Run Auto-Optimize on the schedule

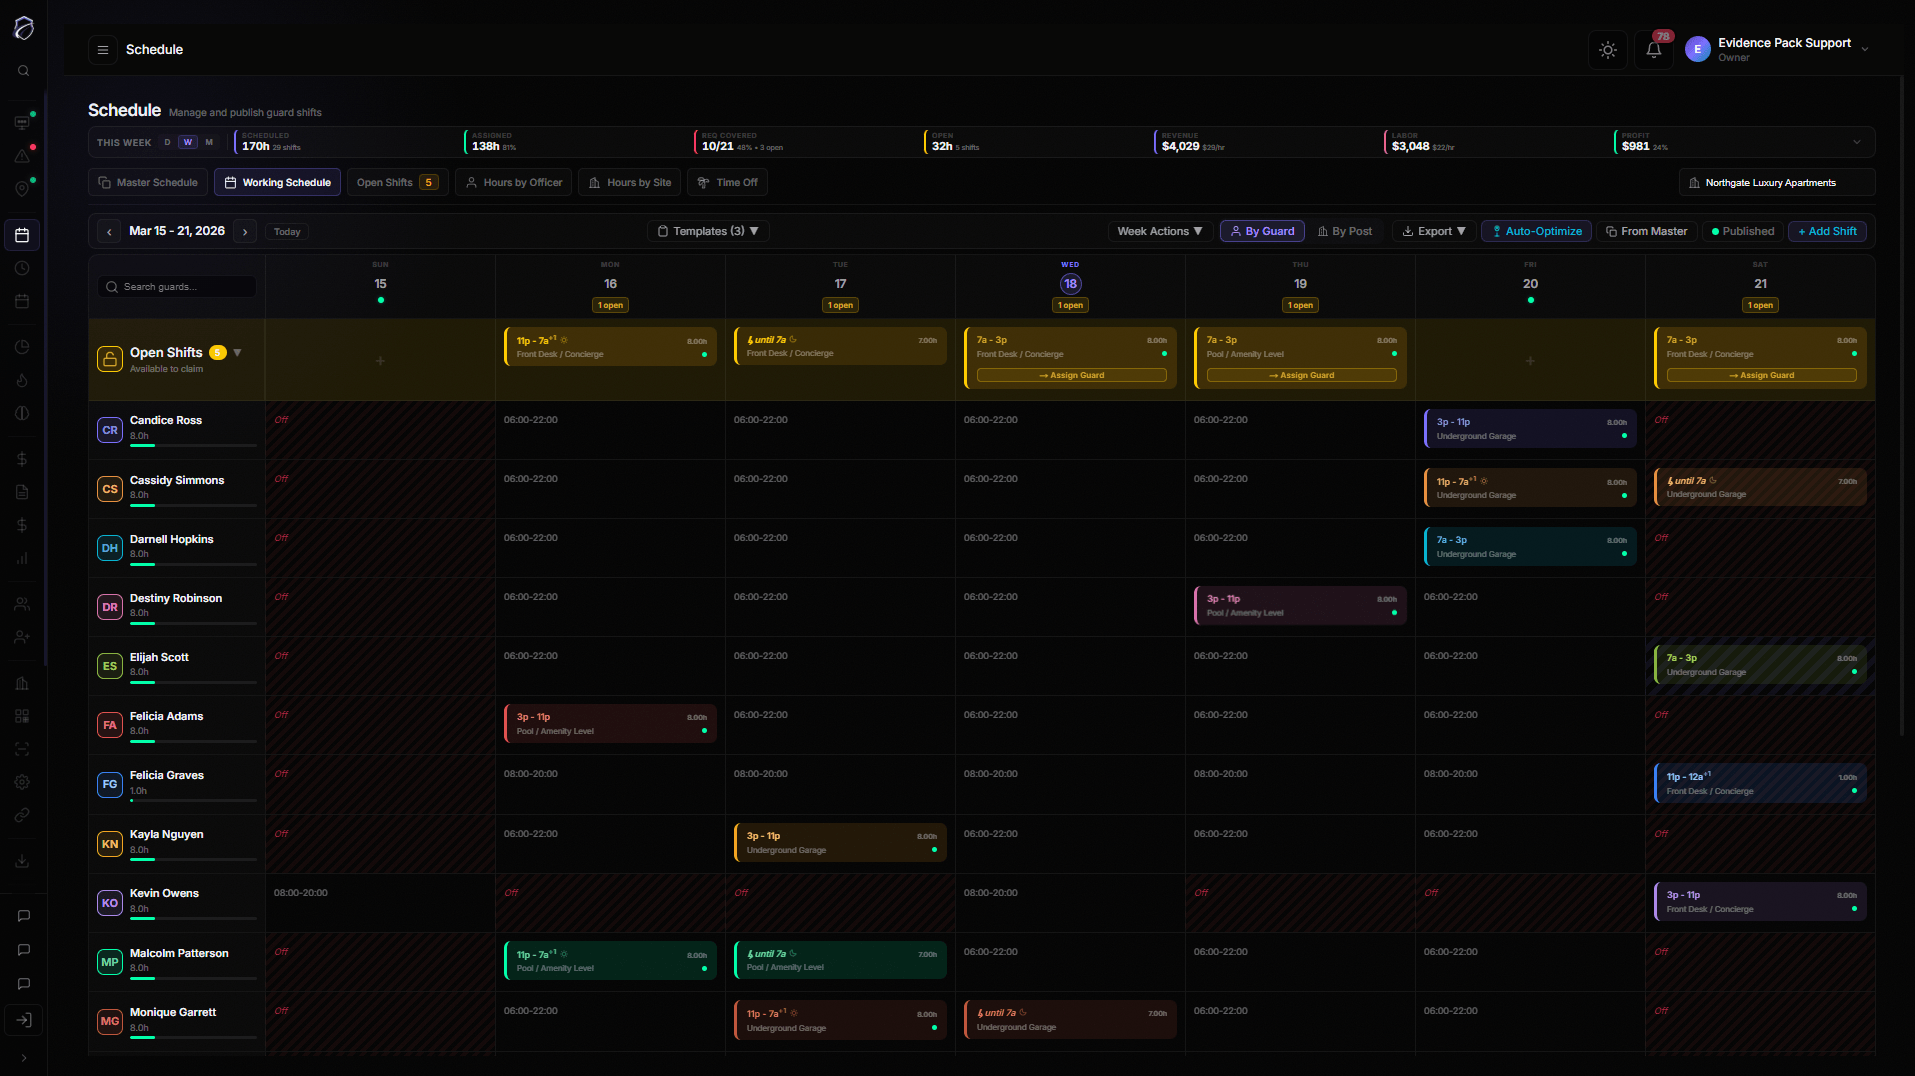(1536, 231)
